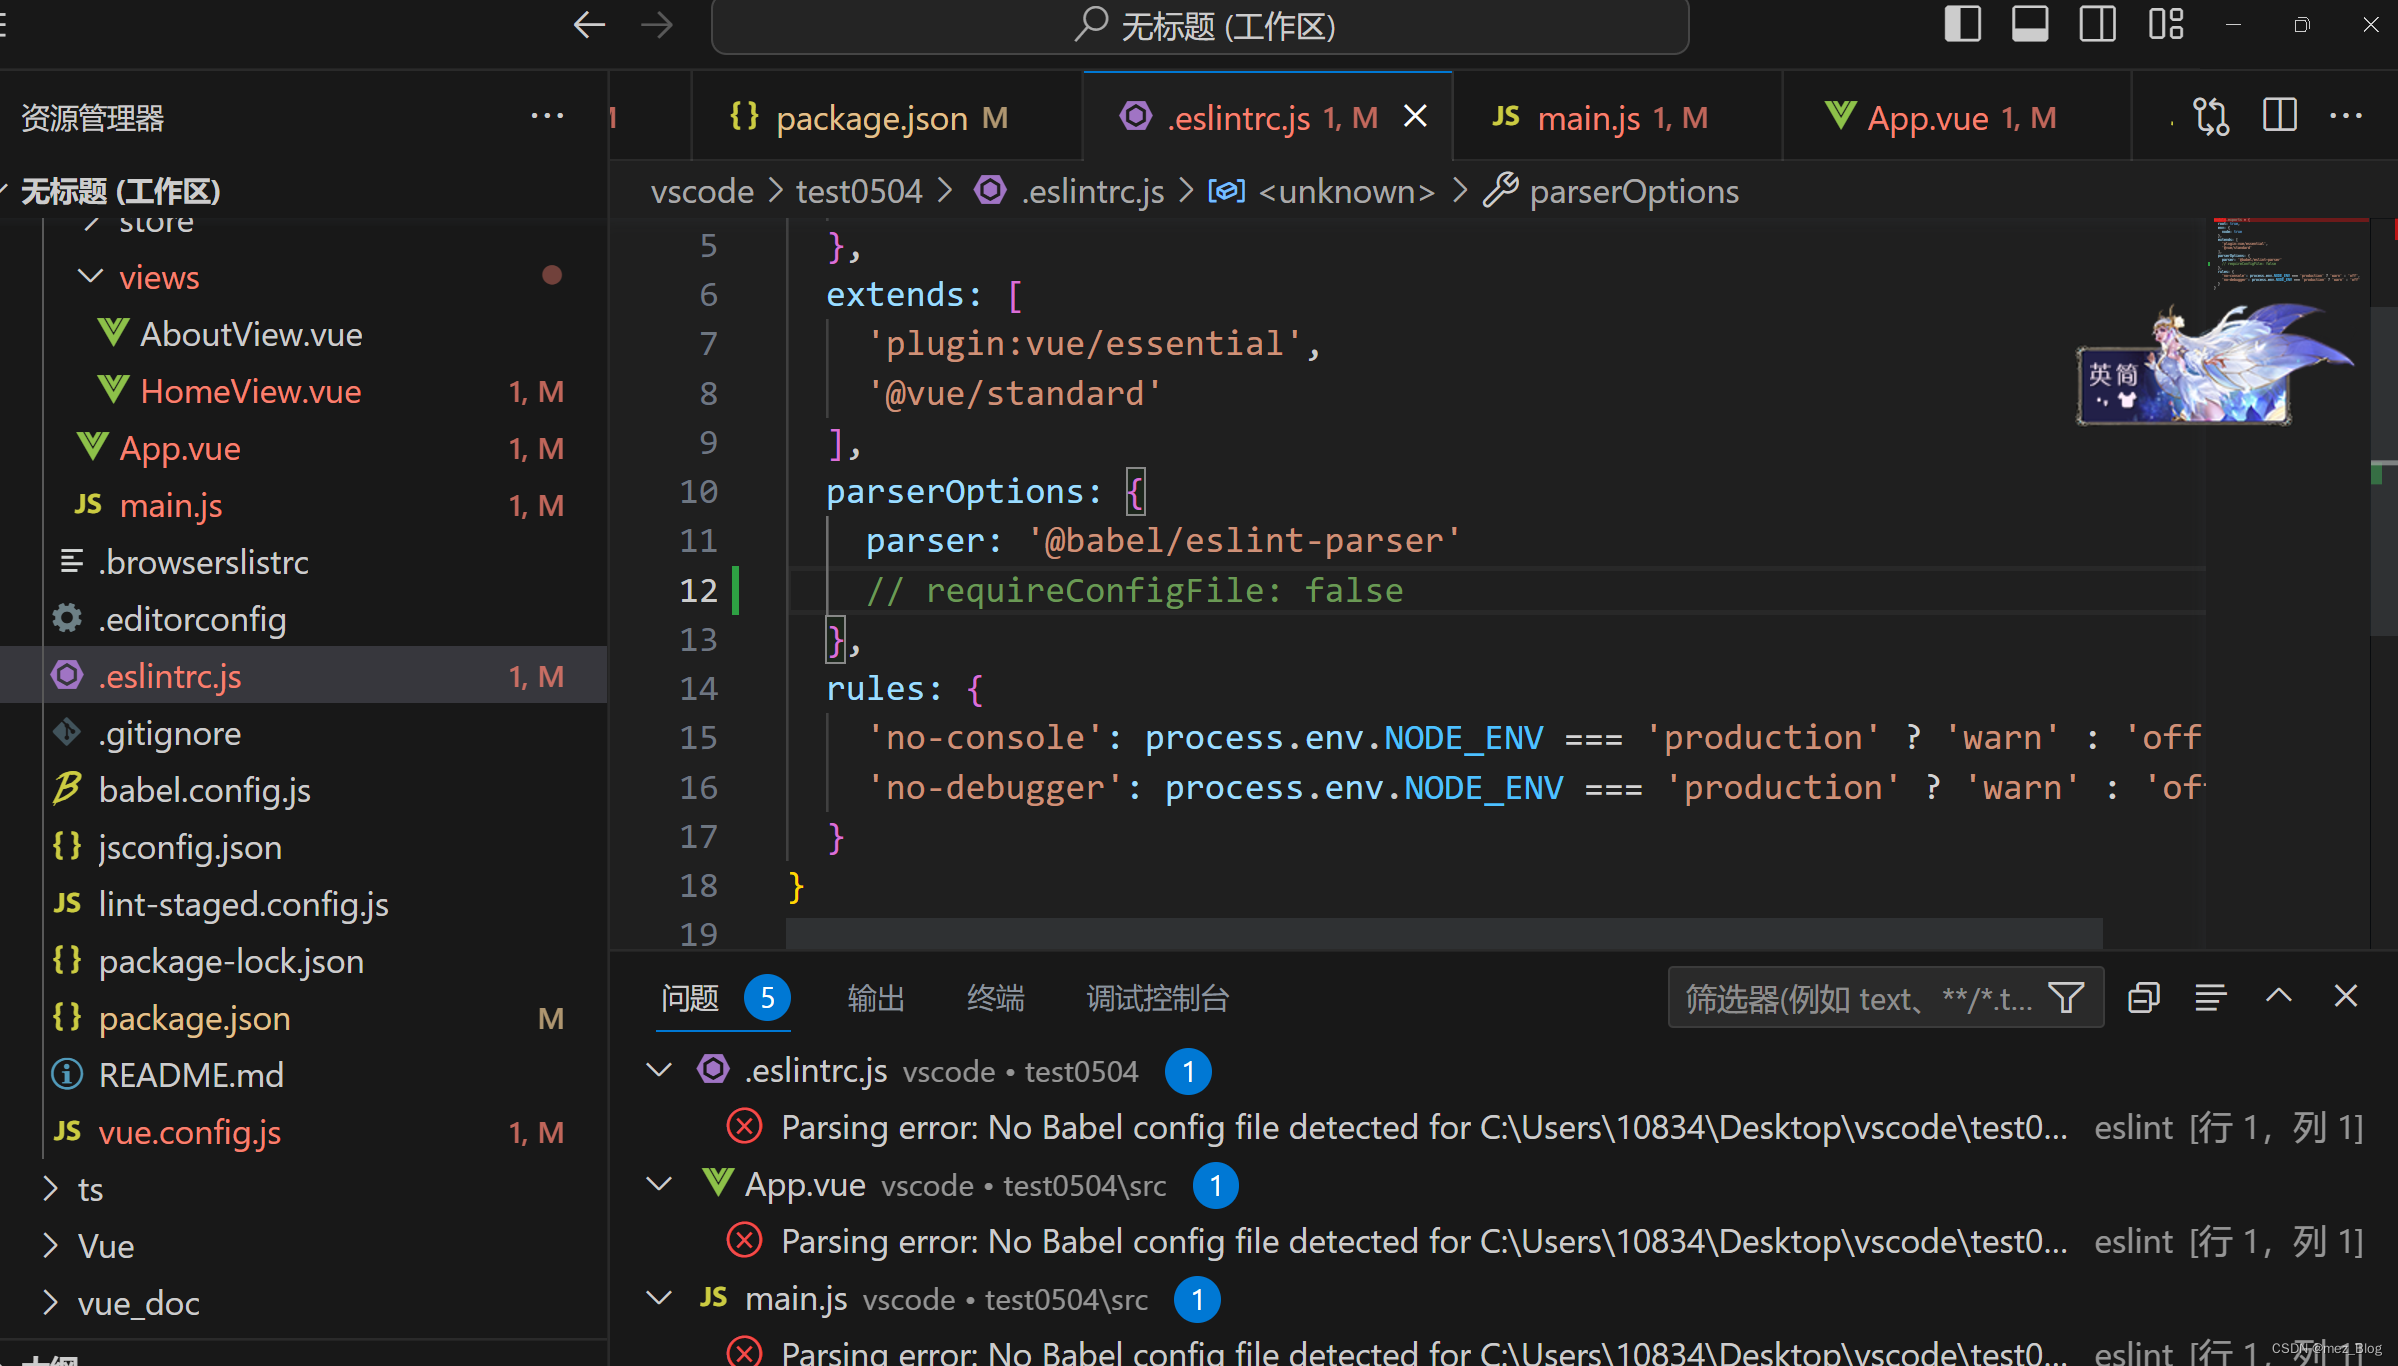Image resolution: width=2398 pixels, height=1366 pixels.
Task: Toggle problems view as table icon
Action: (x=2211, y=997)
